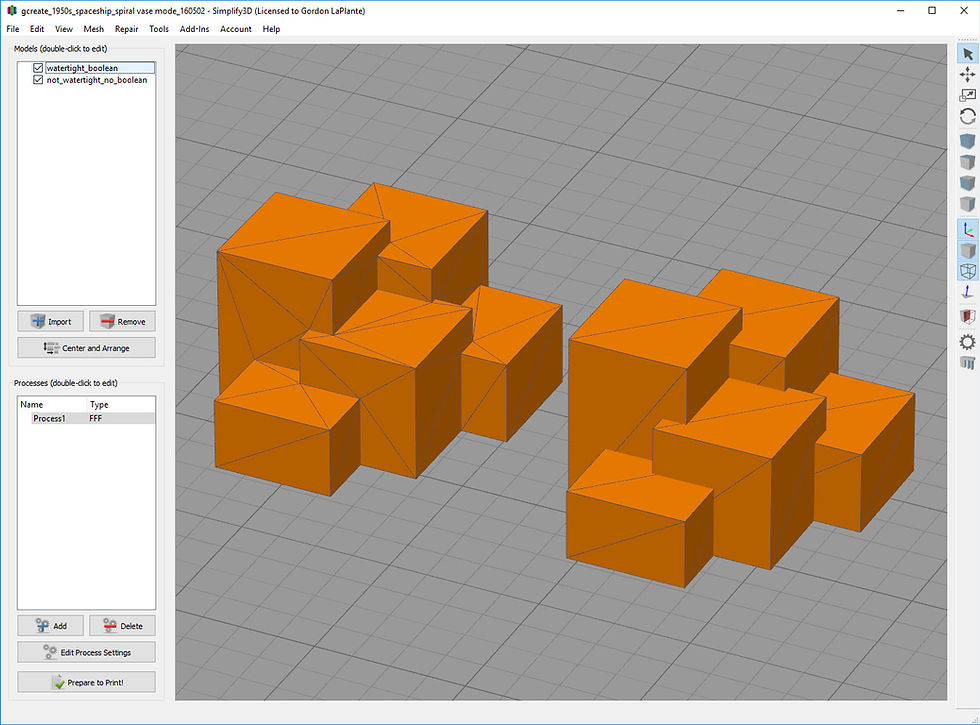This screenshot has height=725, width=980.
Task: Switch to the top view cube
Action: (x=968, y=162)
